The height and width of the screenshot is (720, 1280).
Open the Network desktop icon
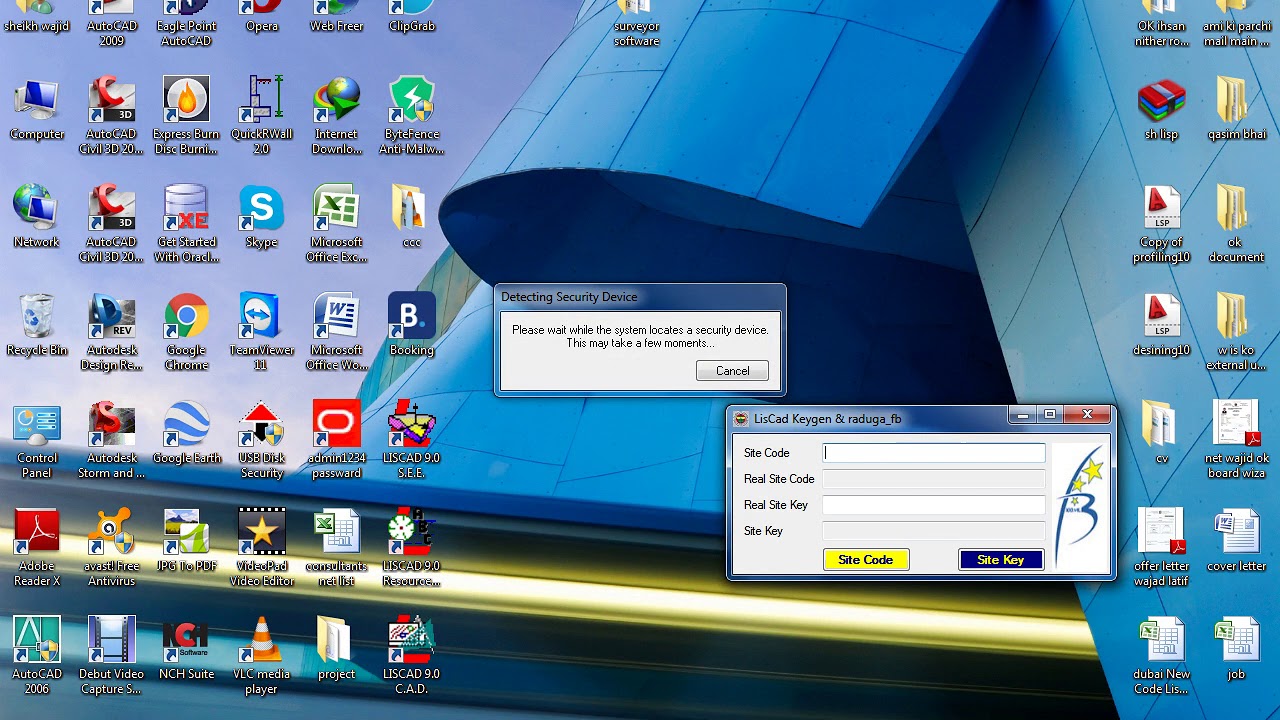37,217
